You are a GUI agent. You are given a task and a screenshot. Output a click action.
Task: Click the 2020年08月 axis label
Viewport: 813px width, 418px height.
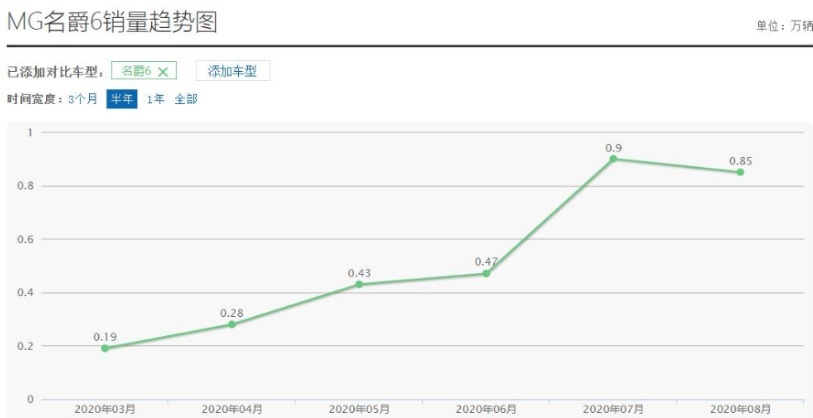tap(740, 409)
